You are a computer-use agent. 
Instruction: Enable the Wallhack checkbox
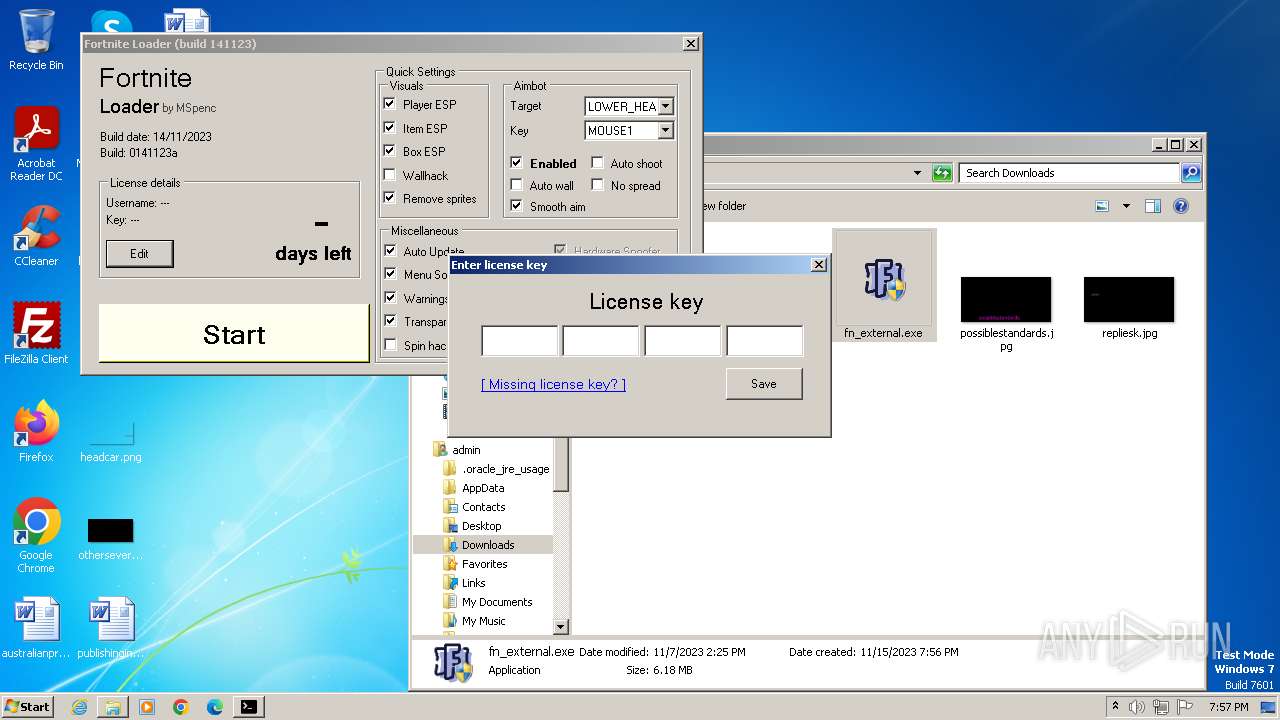click(x=390, y=175)
